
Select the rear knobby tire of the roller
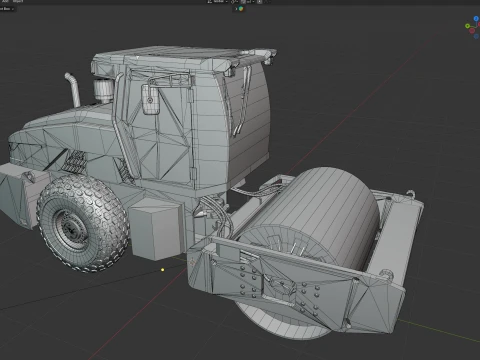click(83, 223)
